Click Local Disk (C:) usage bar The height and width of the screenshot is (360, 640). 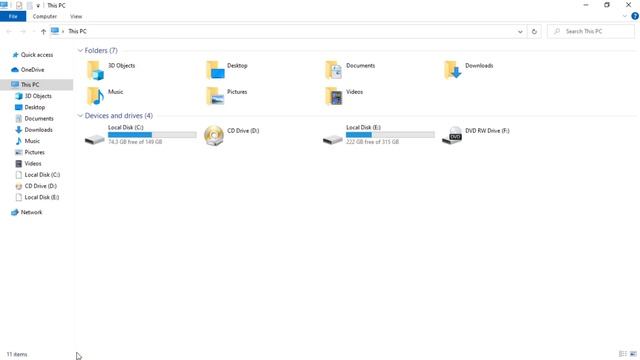pos(152,135)
